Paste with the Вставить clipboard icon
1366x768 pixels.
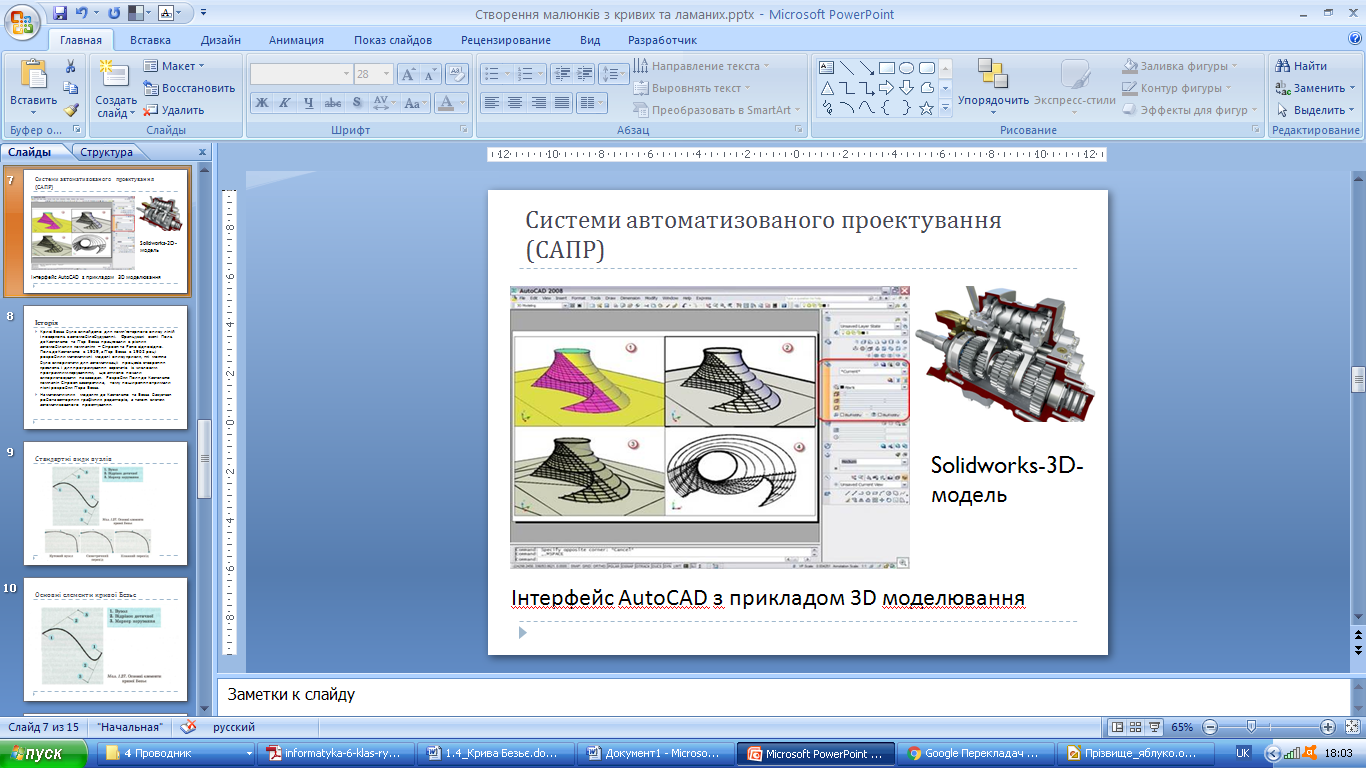[x=33, y=76]
